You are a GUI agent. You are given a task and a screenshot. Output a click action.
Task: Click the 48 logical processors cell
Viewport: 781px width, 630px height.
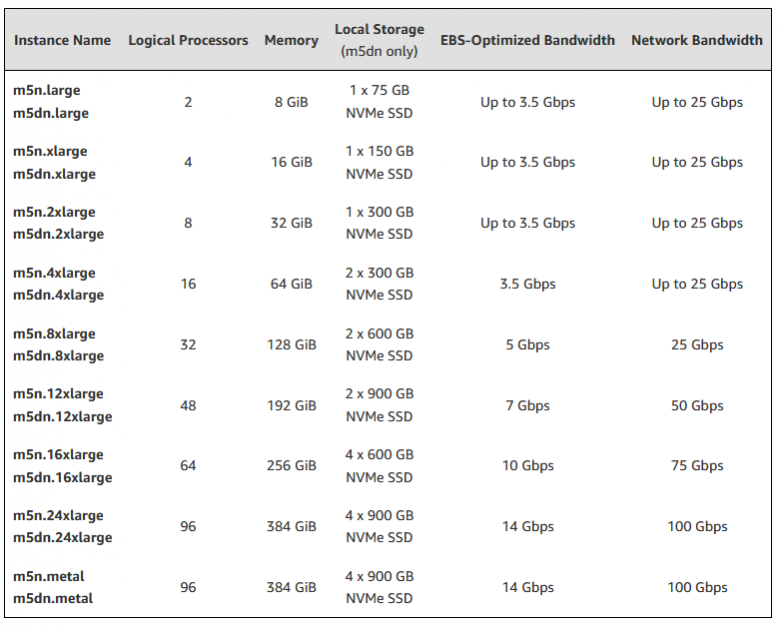point(188,405)
